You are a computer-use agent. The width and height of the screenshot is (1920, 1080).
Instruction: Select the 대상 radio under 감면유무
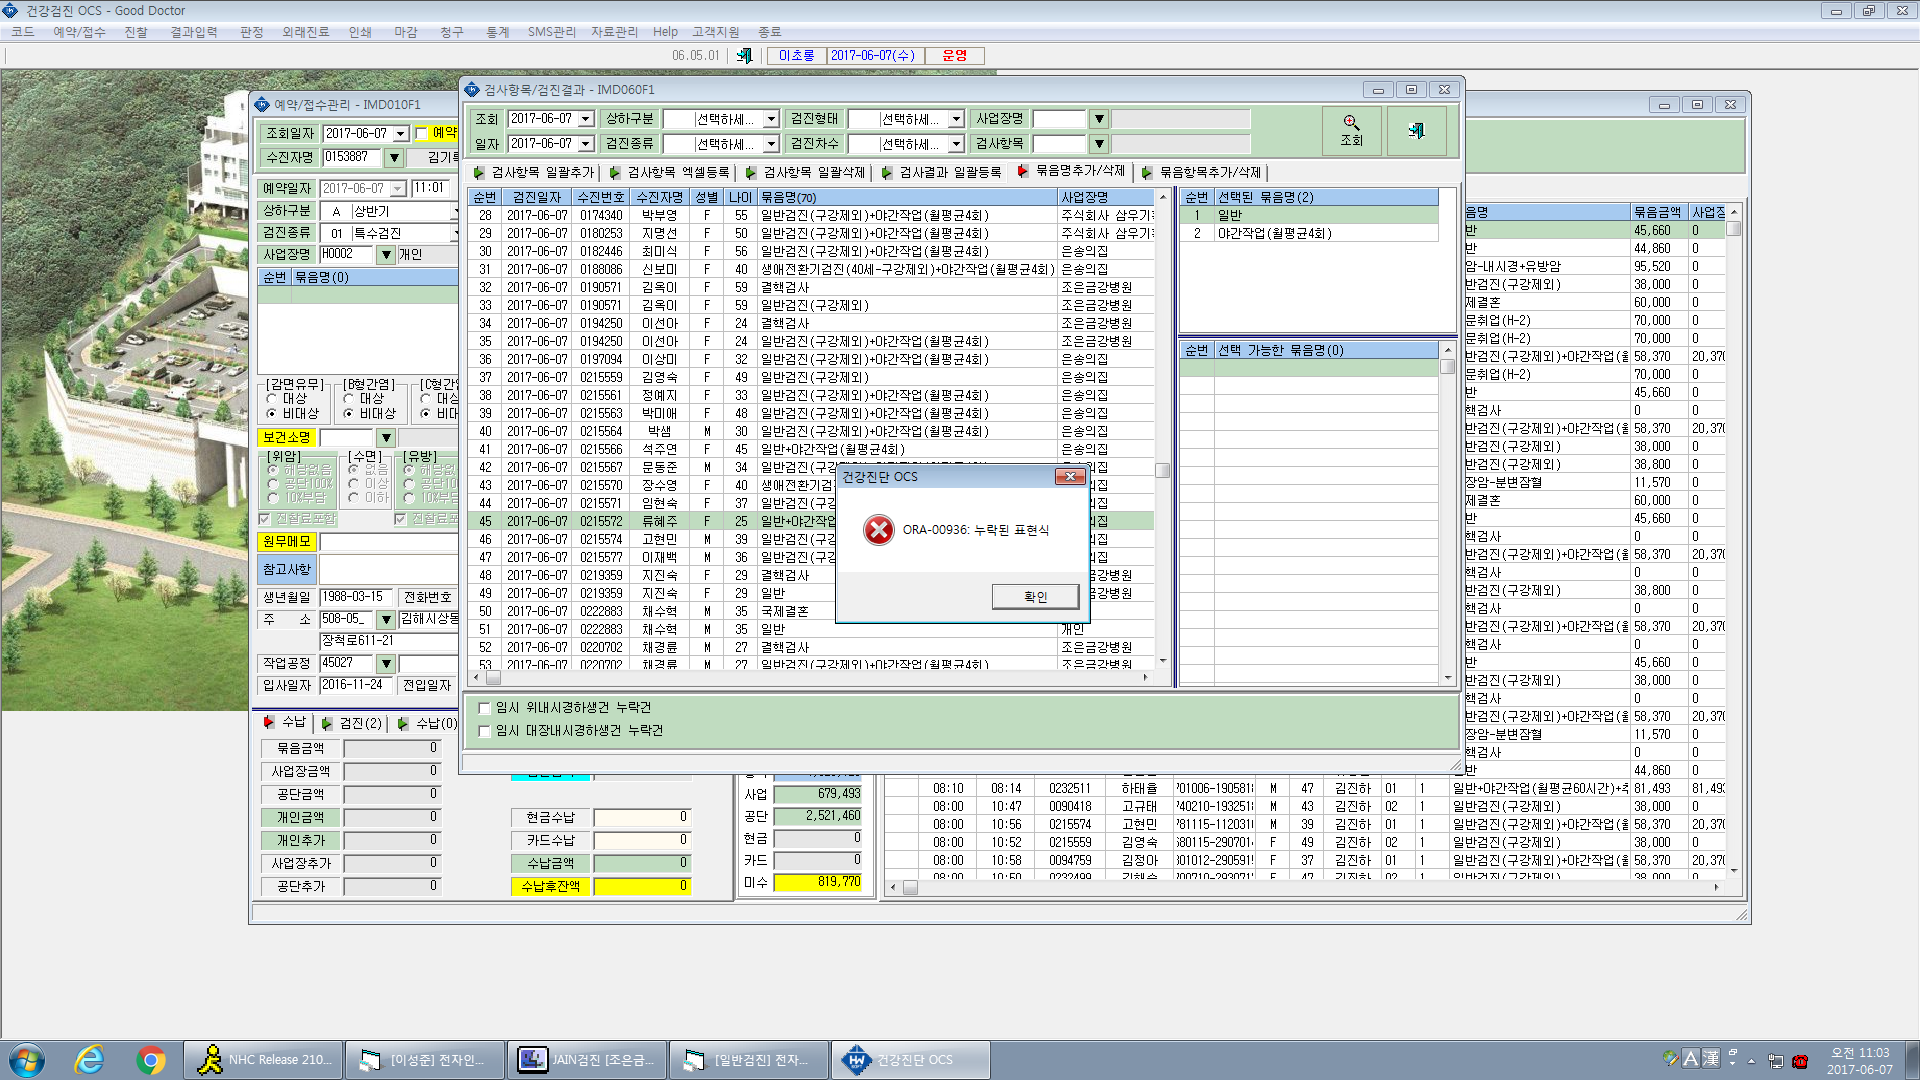click(272, 398)
